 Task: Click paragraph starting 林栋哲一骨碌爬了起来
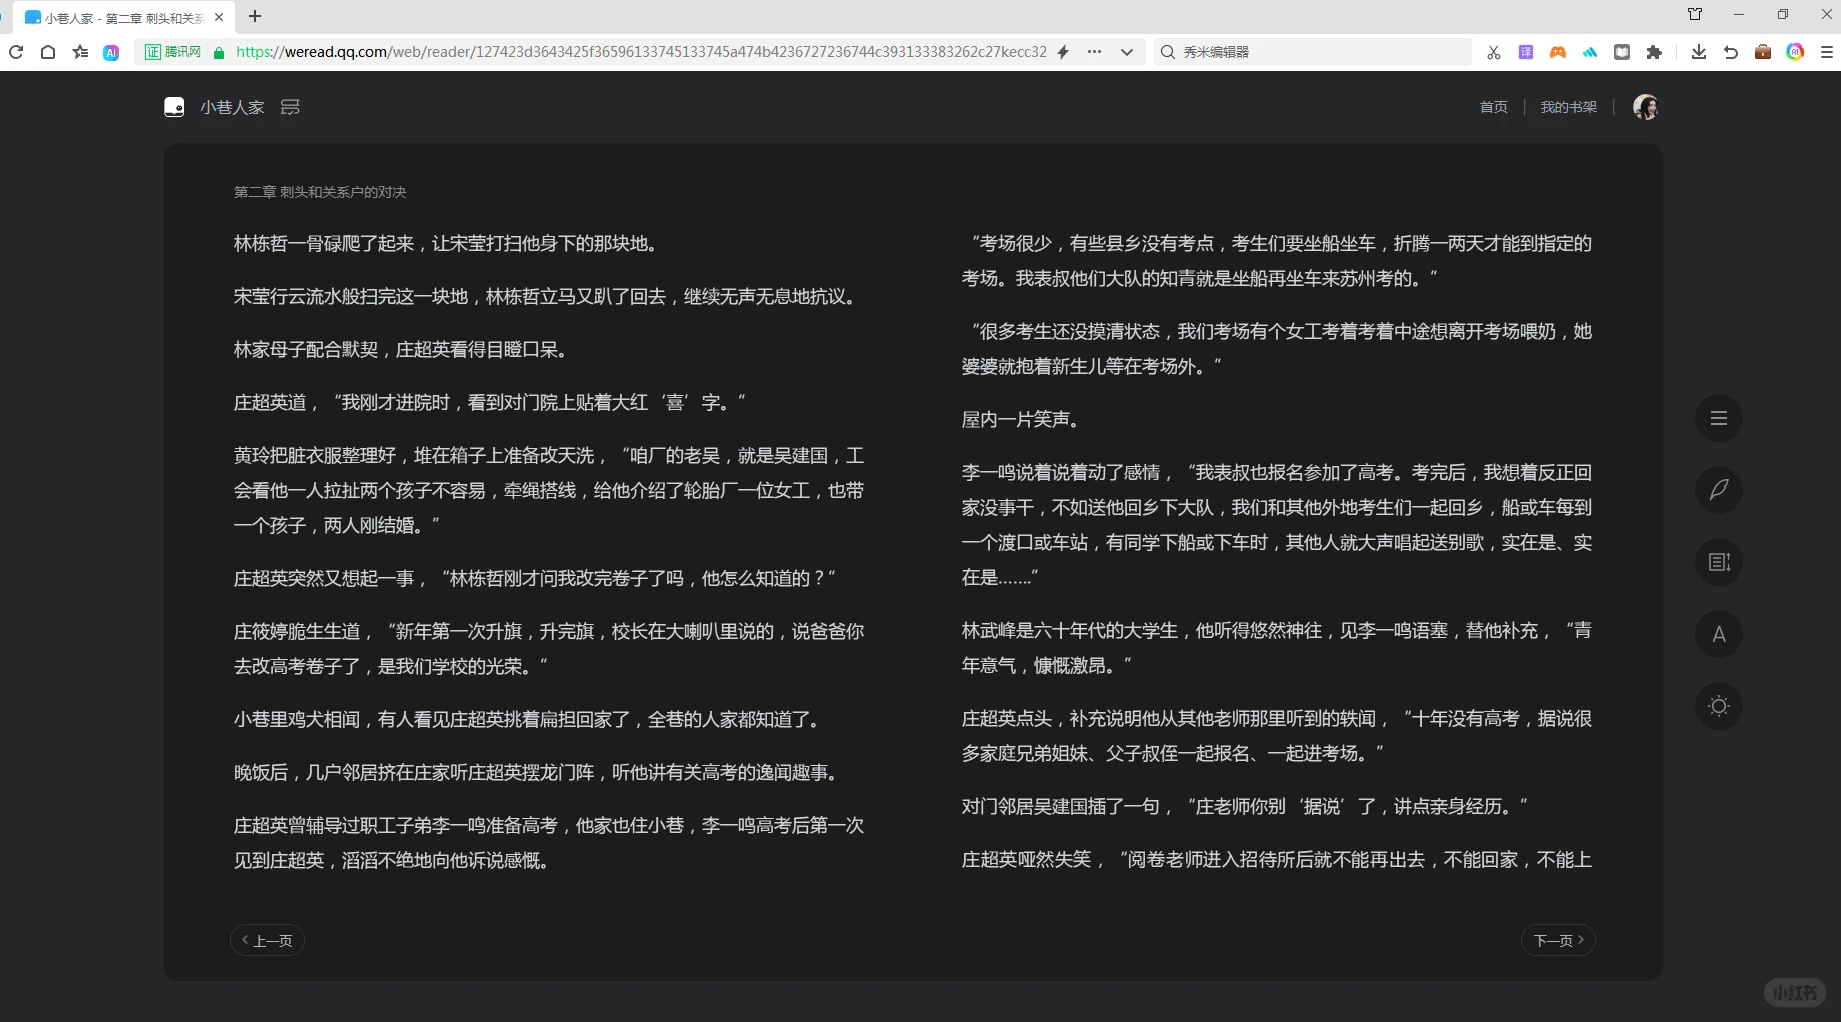coord(445,243)
